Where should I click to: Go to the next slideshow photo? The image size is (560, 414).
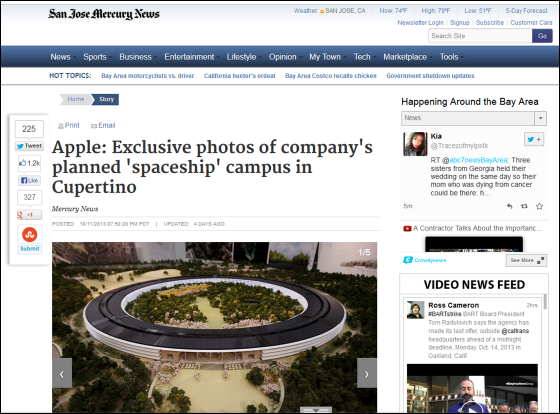(367, 374)
